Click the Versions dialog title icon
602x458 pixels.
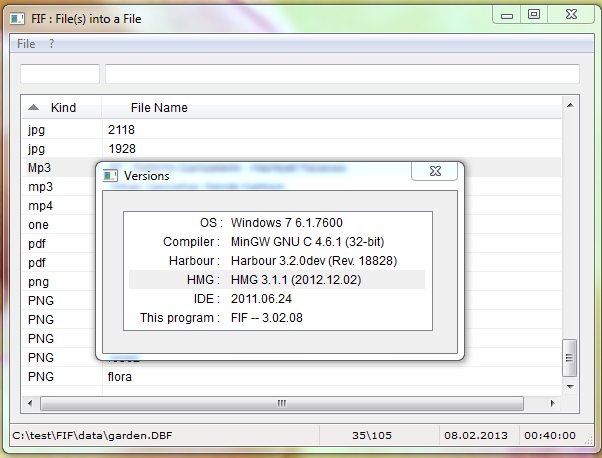pyautogui.click(x=111, y=176)
